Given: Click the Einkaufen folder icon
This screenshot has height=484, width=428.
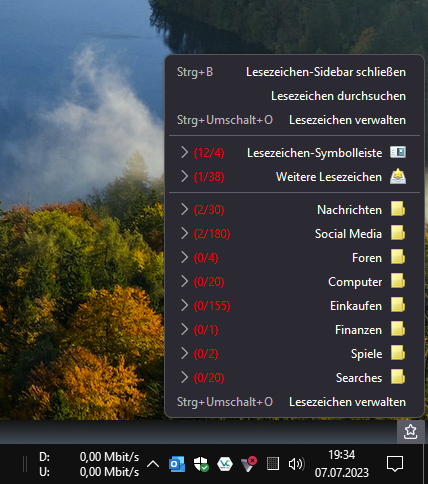Looking at the screenshot, I should coord(398,305).
